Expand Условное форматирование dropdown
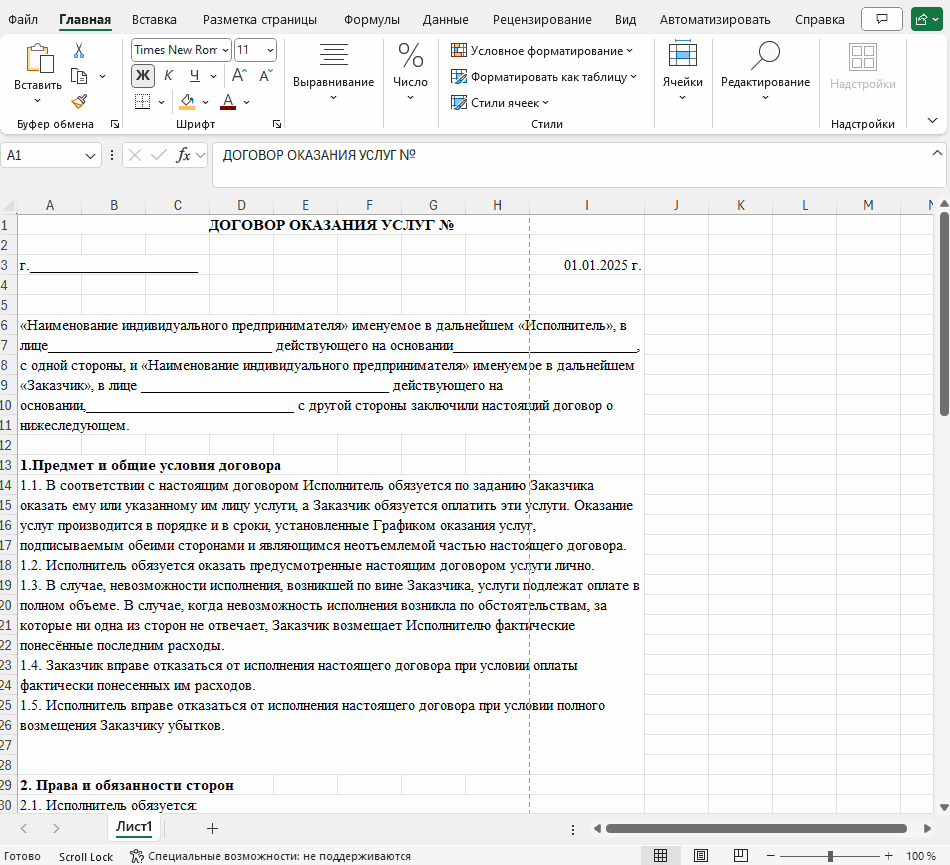Viewport: 950px width, 865px height. (542, 50)
